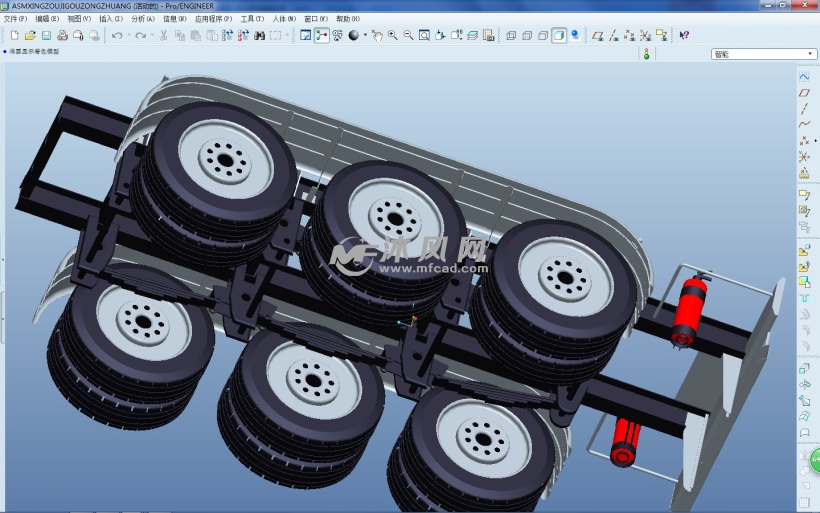
Task: Redo the last undone action
Action: [x=140, y=35]
